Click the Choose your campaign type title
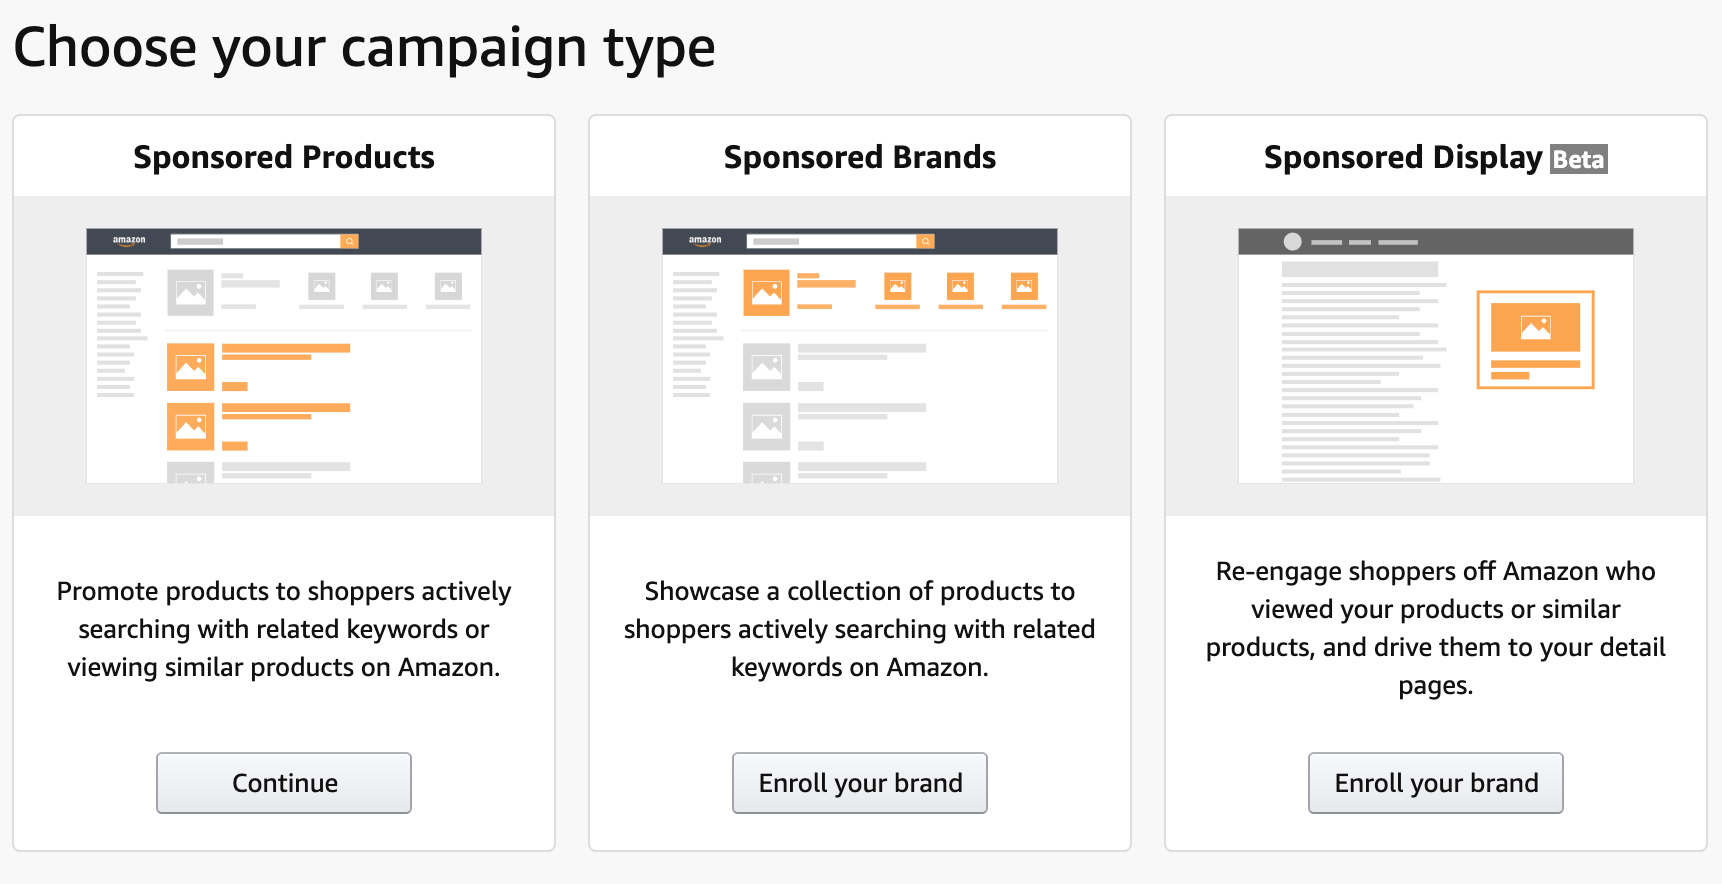This screenshot has height=884, width=1722. (x=364, y=48)
